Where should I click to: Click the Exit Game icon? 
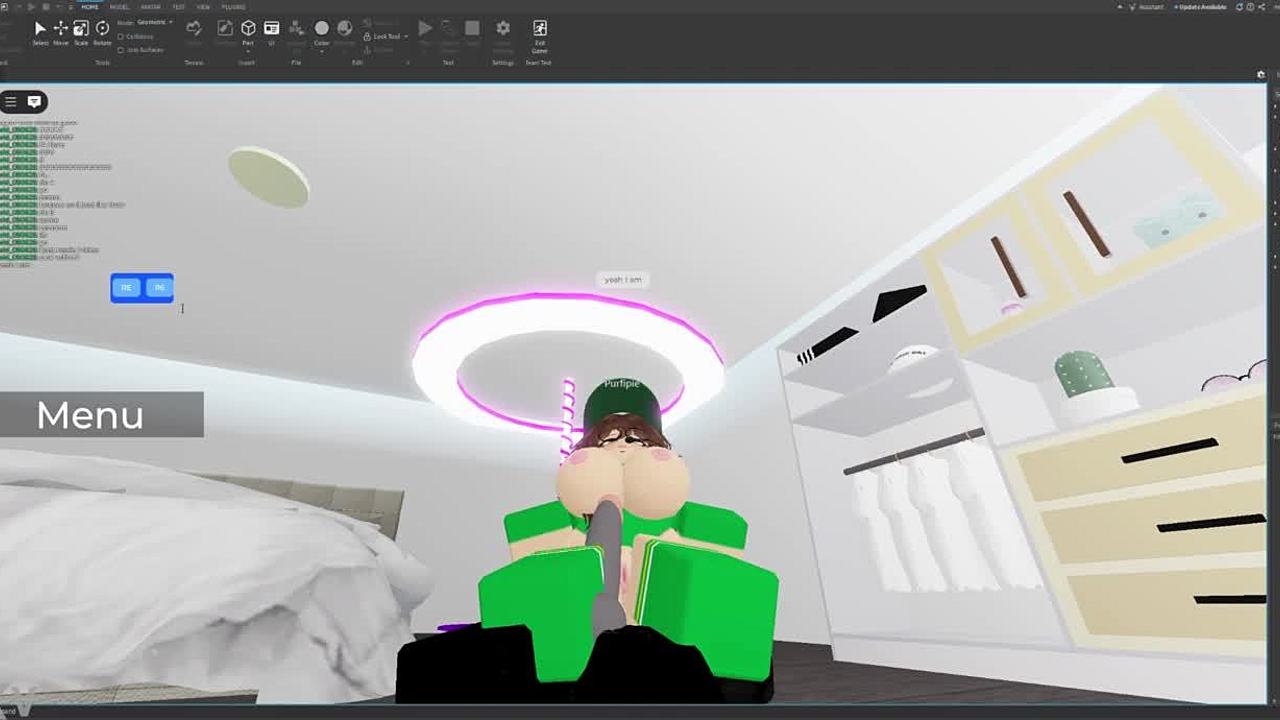pyautogui.click(x=539, y=28)
